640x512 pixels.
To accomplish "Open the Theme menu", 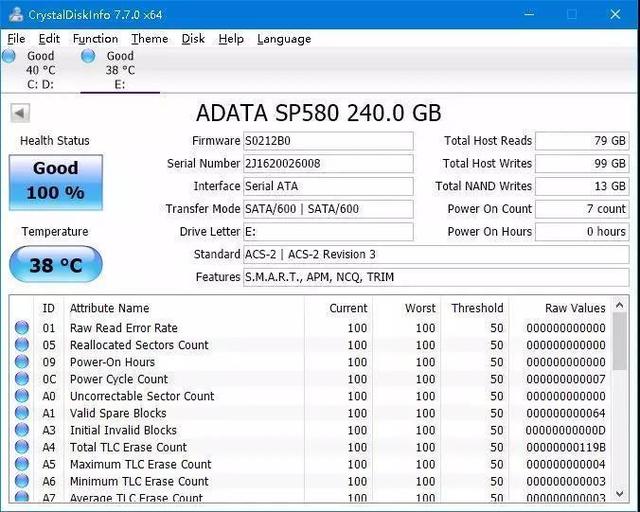I will 149,39.
